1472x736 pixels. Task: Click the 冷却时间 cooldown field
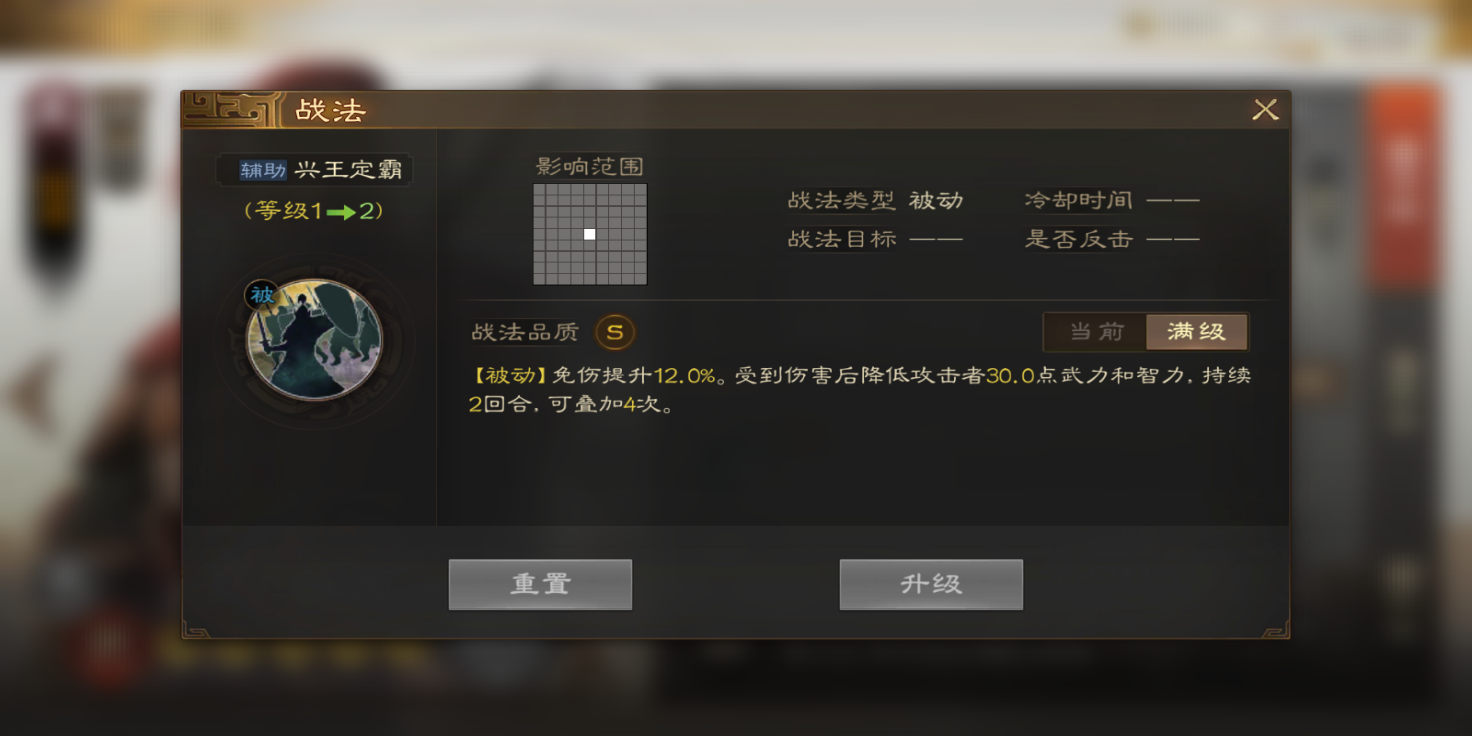click(1112, 200)
